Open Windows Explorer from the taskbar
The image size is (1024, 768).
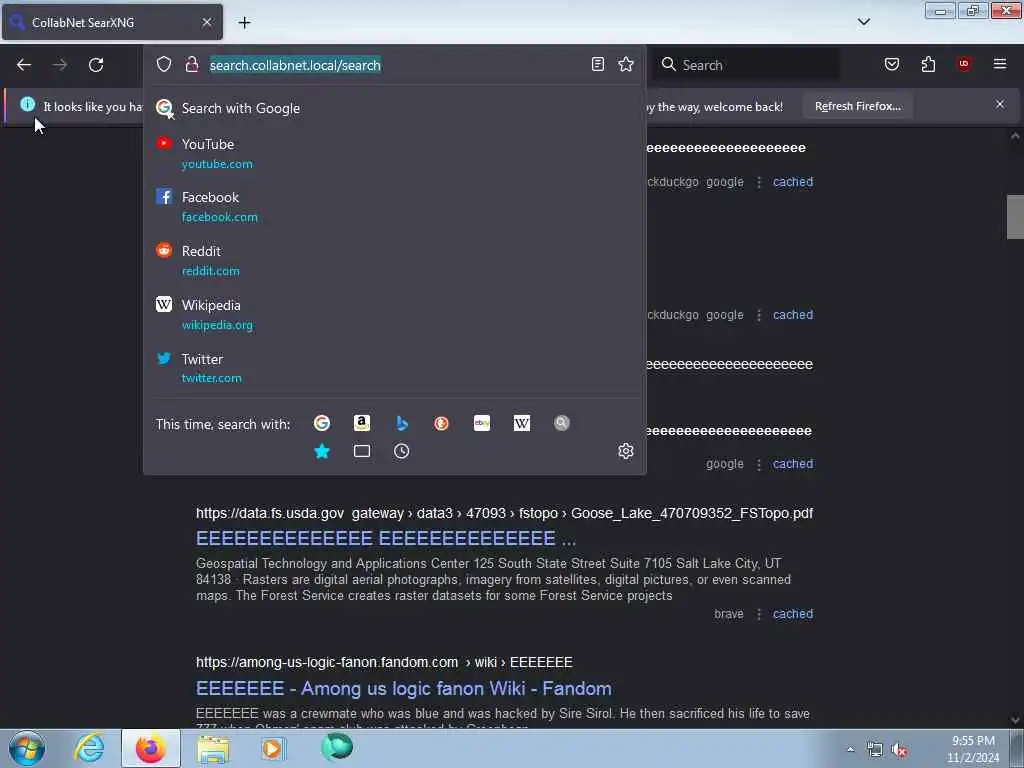click(x=213, y=750)
